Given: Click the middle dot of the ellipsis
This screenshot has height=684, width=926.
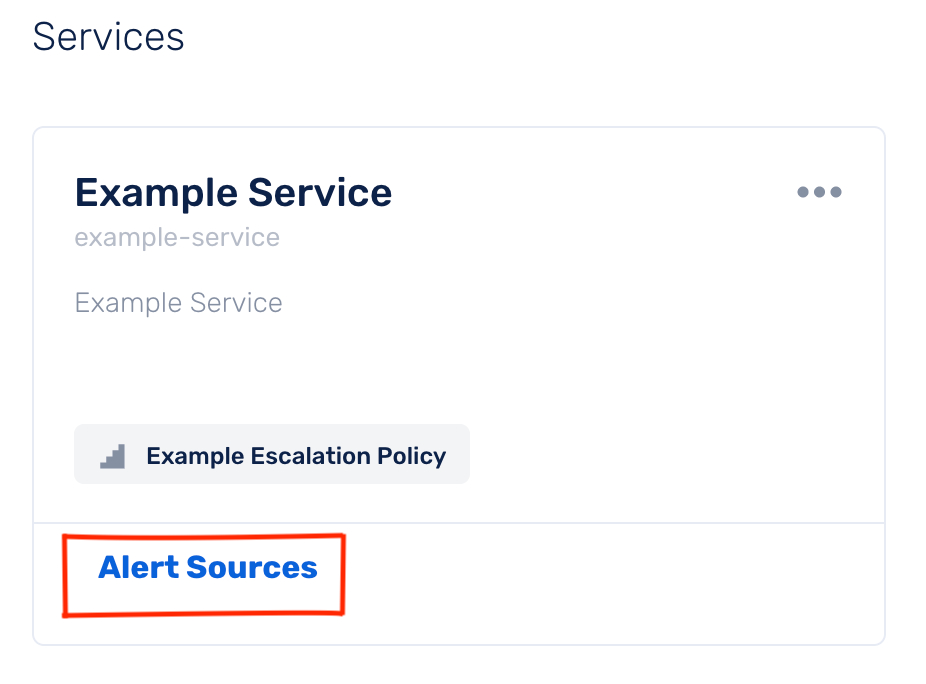Looking at the screenshot, I should [x=819, y=192].
